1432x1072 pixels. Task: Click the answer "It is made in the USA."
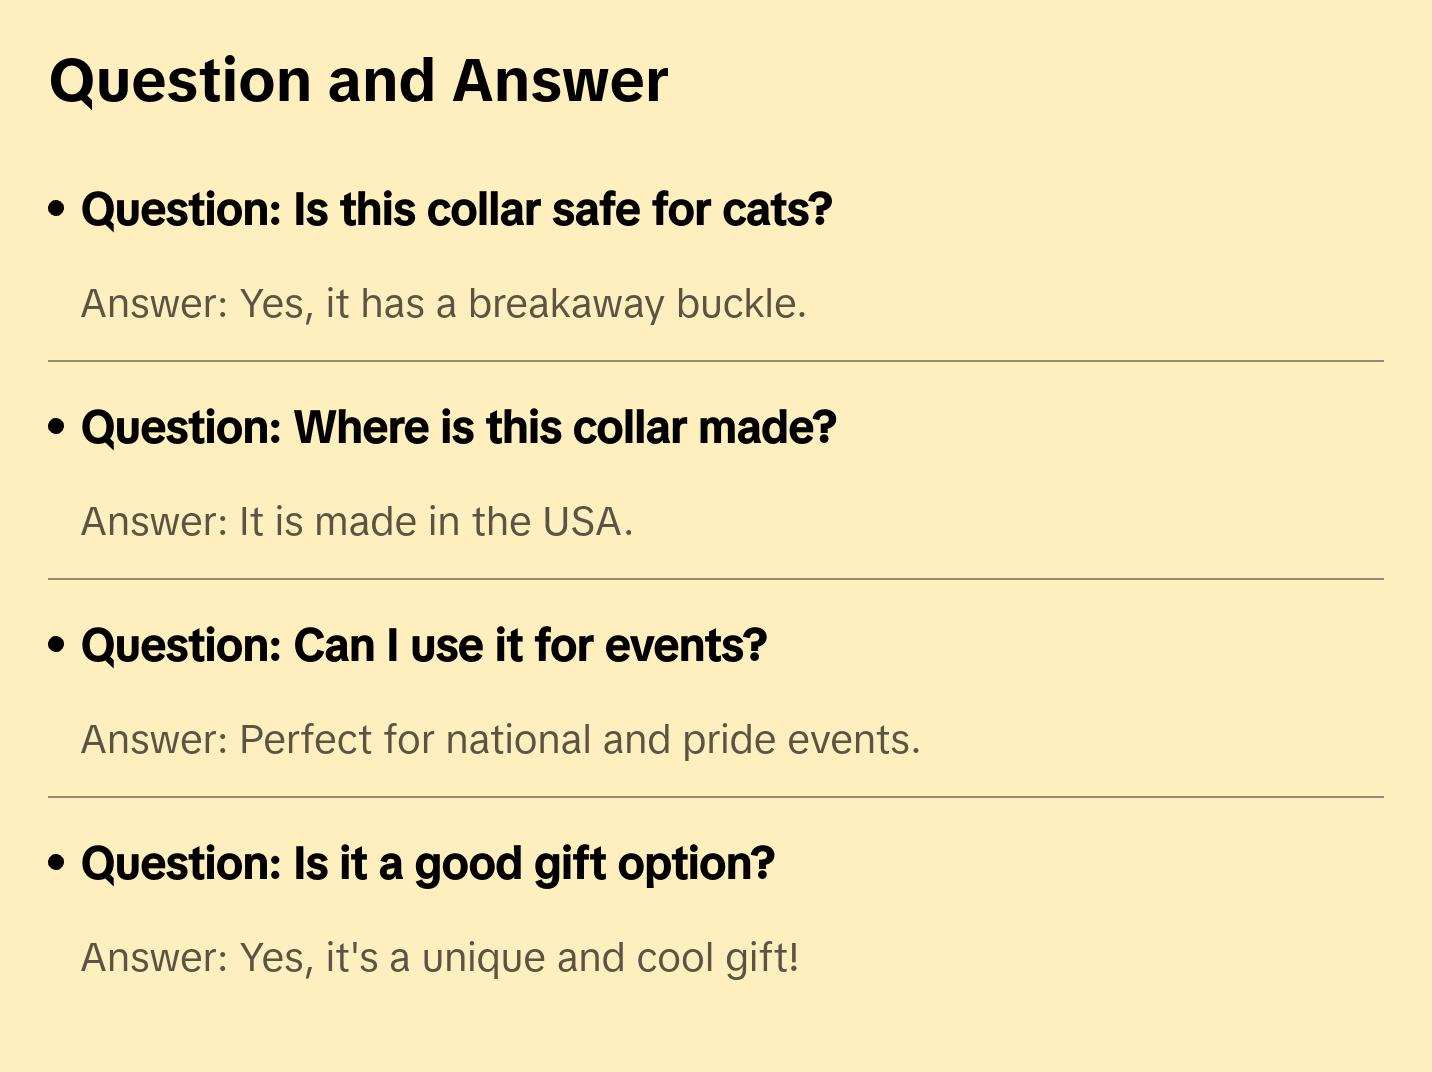(357, 522)
